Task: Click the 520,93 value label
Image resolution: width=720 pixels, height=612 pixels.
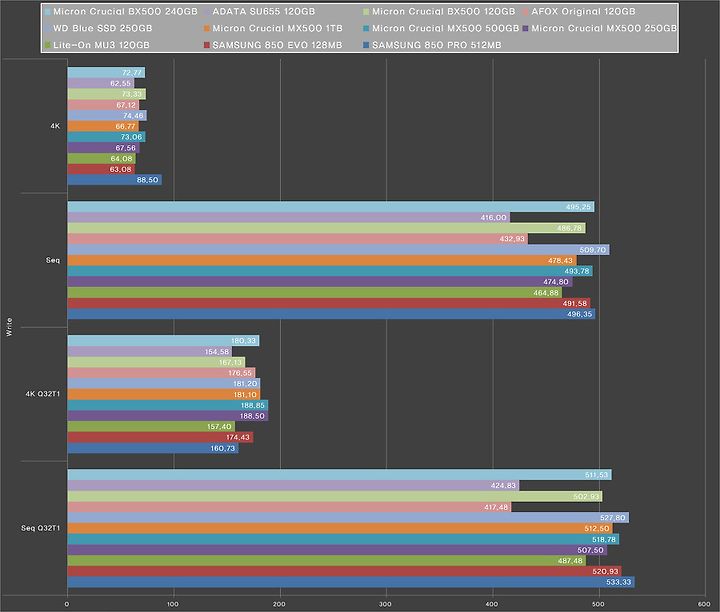Action: pos(606,572)
